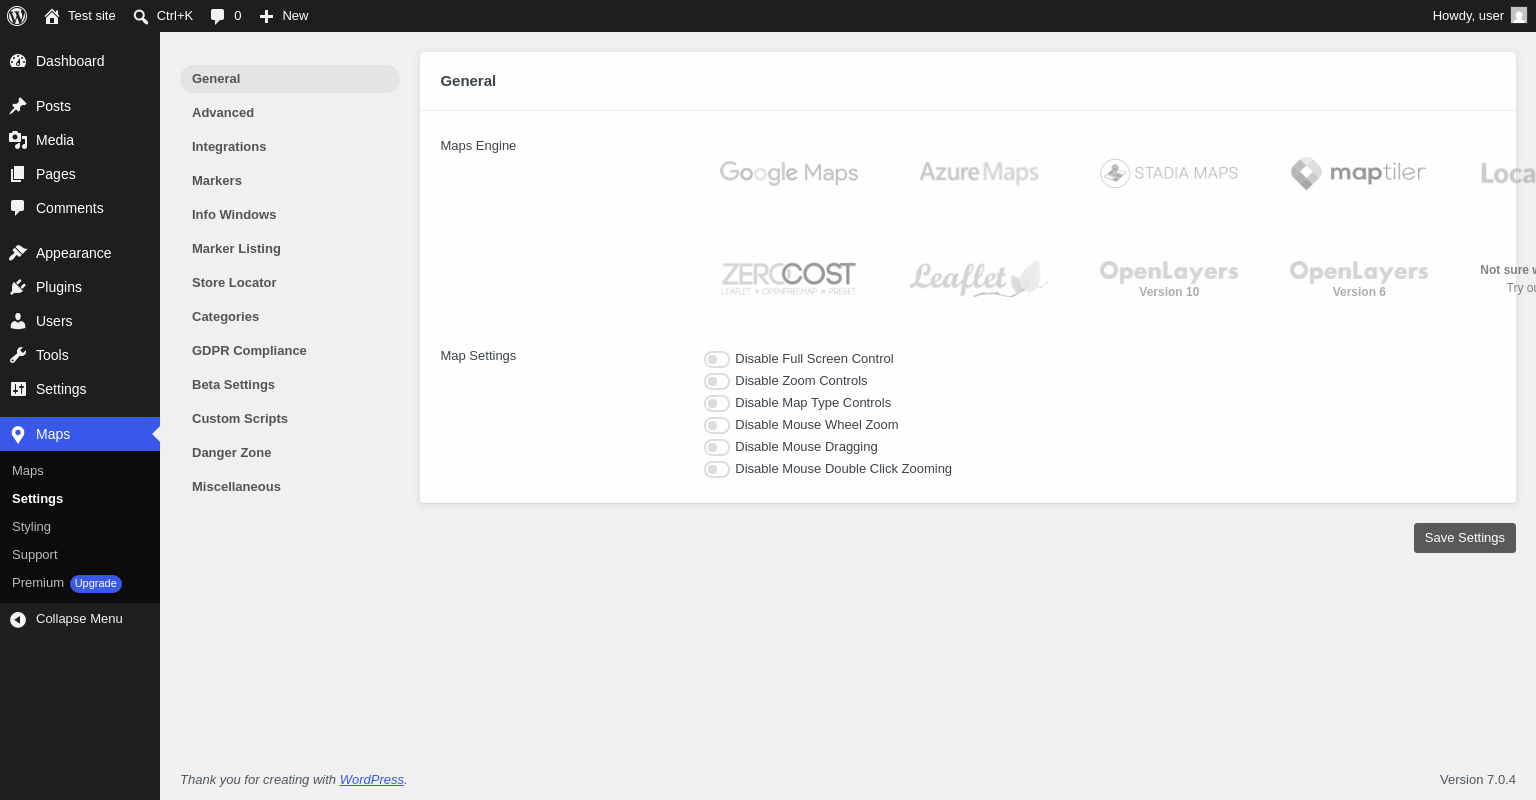Click the comments bubble icon in admin bar
Screen dimensions: 1536x800
pos(217,16)
